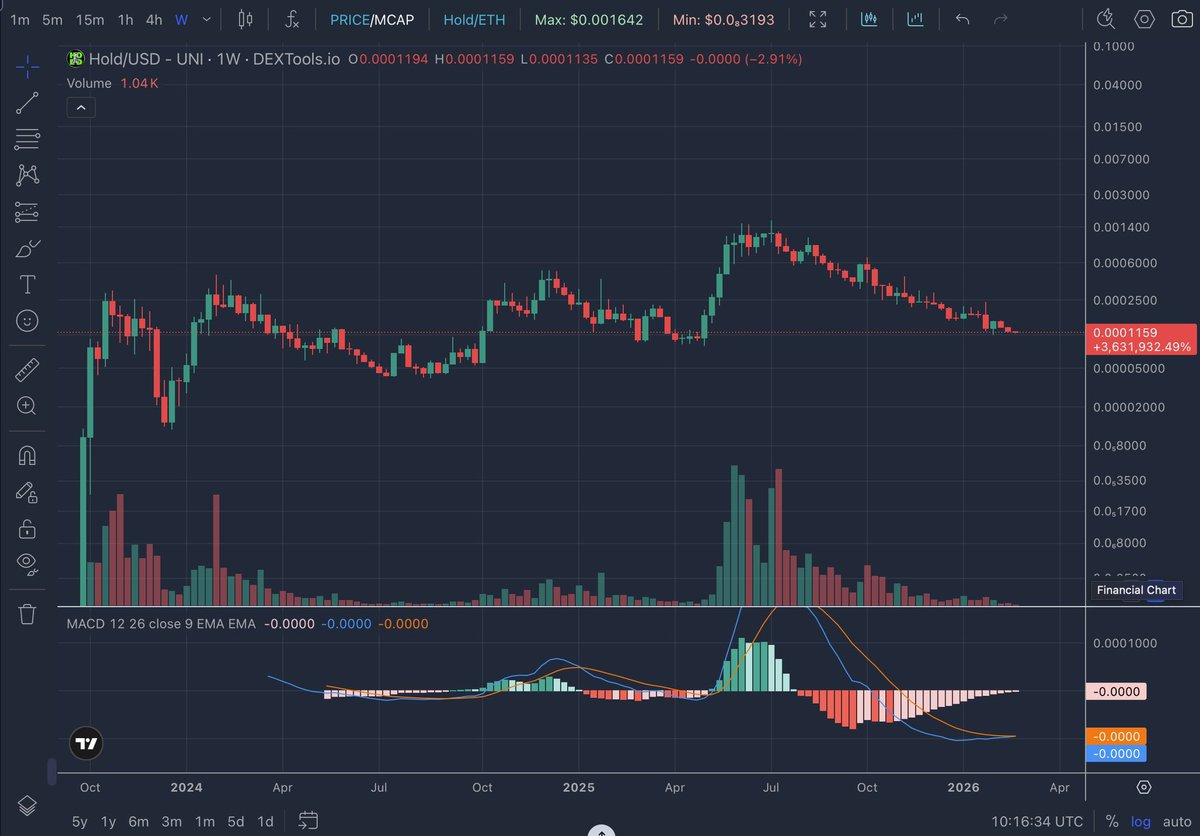Open the timeframe dropdown next to W

click(205, 18)
